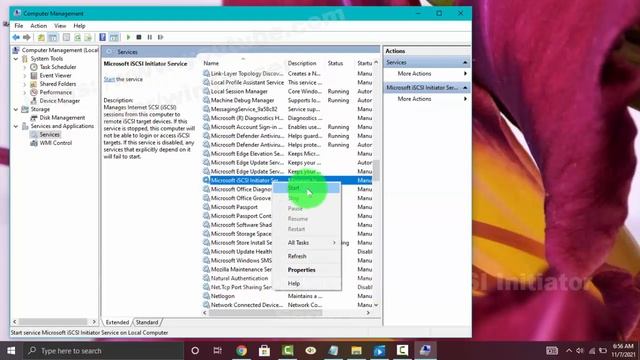Click the Windows Start button

click(x=11, y=351)
